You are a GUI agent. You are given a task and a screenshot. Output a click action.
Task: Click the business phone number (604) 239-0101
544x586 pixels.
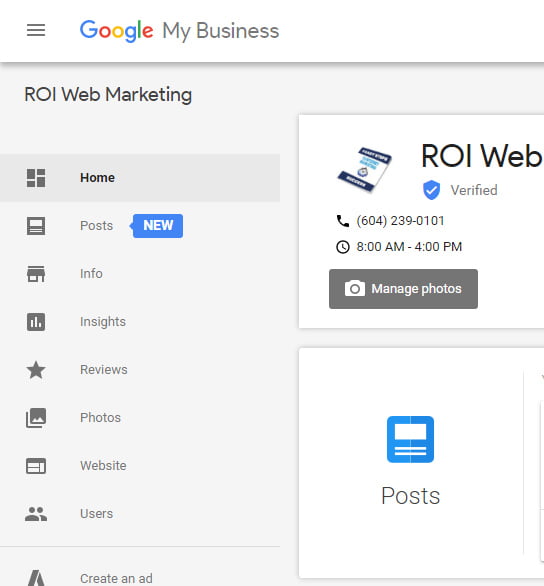pos(400,220)
